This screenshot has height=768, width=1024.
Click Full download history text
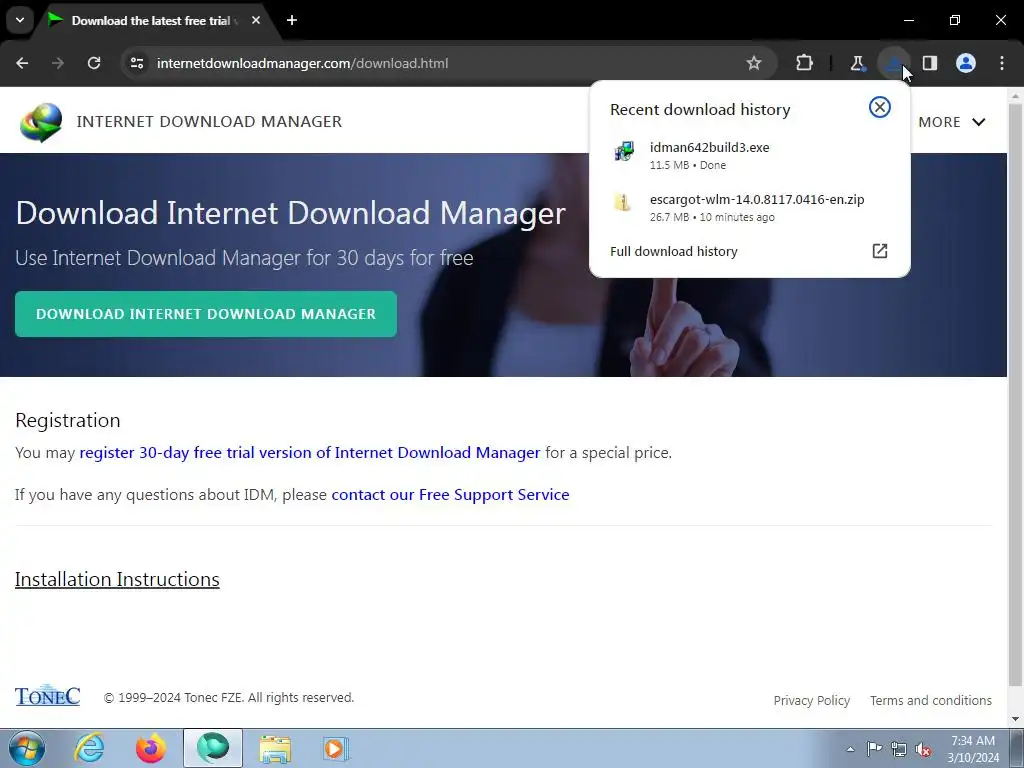(x=673, y=251)
